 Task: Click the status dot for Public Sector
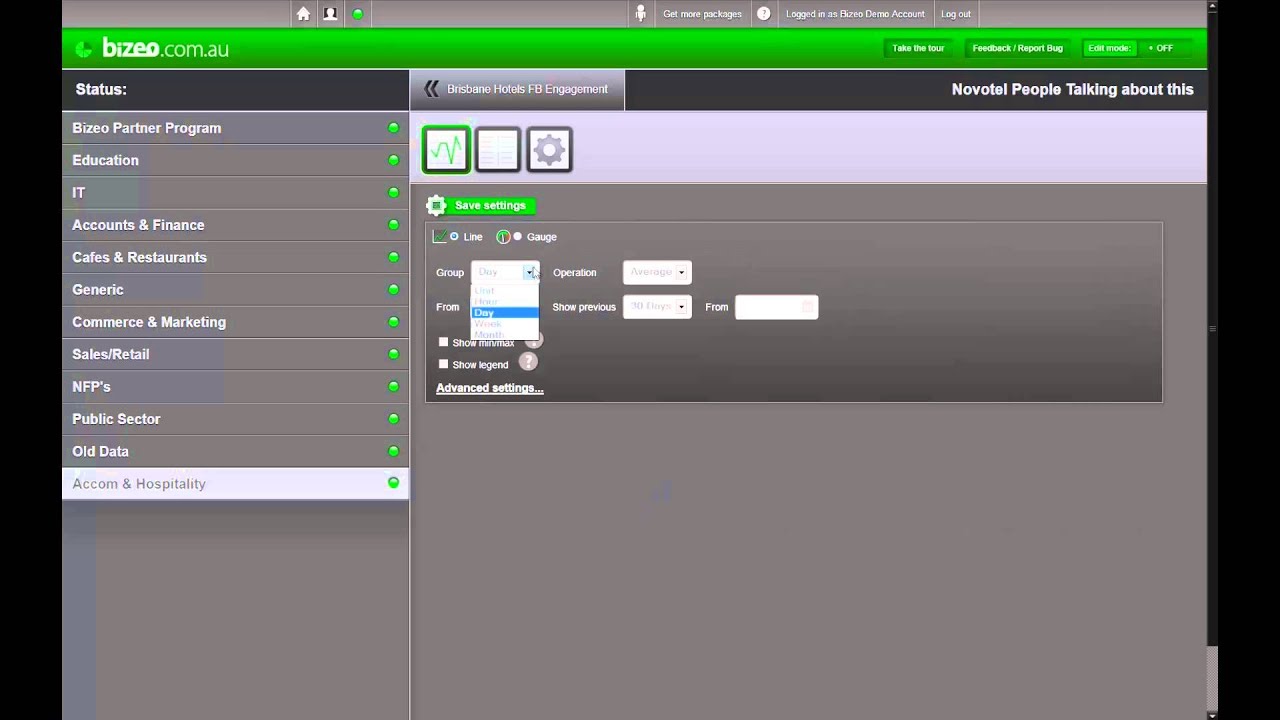point(393,419)
